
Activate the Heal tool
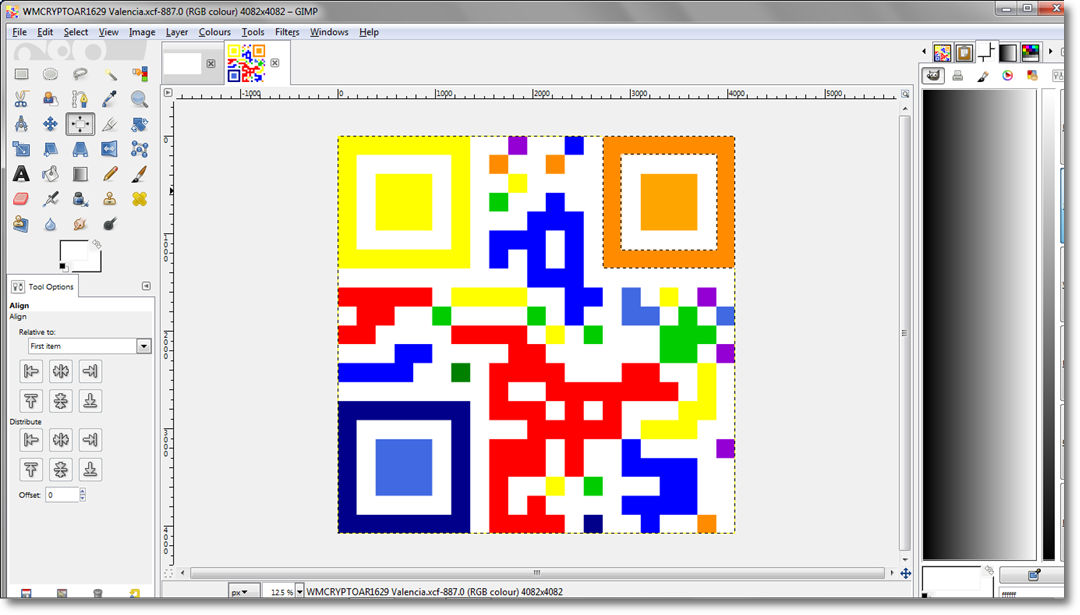pyautogui.click(x=139, y=199)
